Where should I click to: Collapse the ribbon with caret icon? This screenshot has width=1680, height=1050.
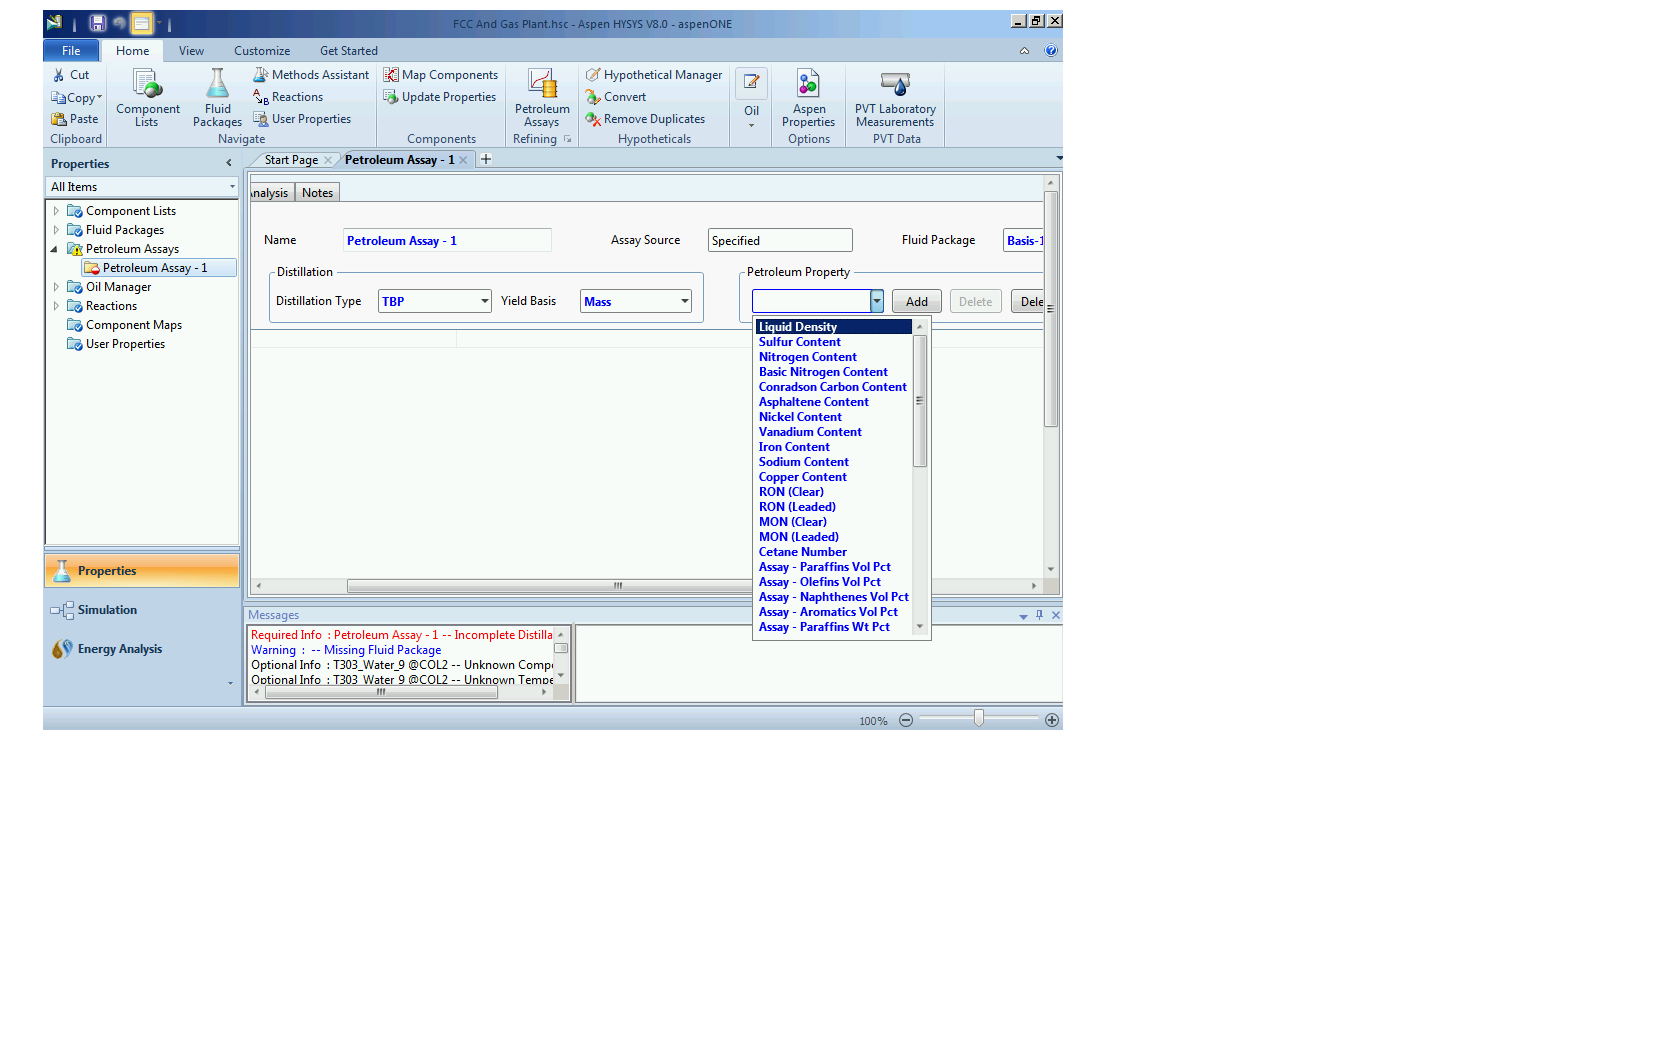pyautogui.click(x=1024, y=51)
